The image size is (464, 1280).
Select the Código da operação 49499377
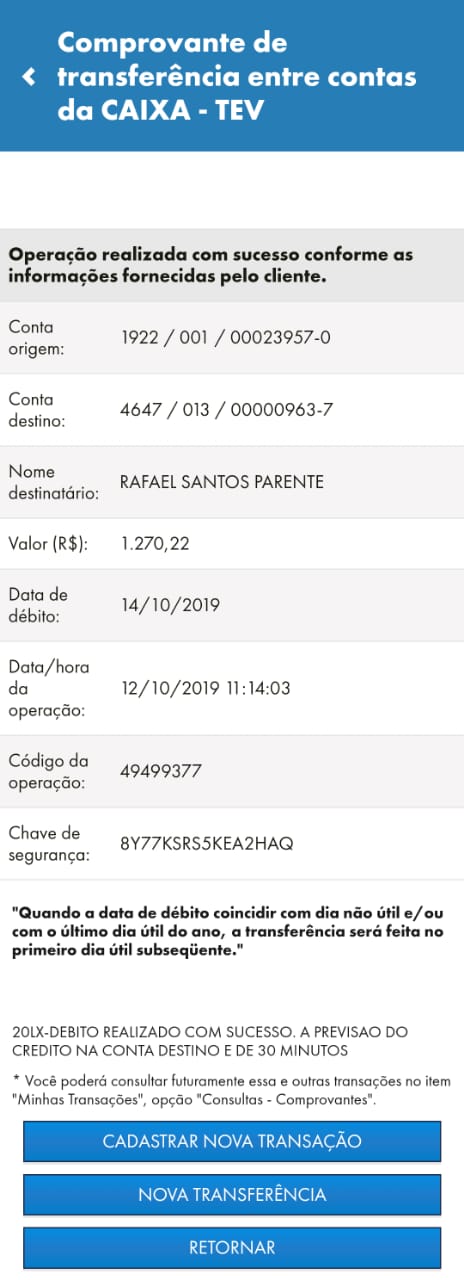click(x=162, y=771)
